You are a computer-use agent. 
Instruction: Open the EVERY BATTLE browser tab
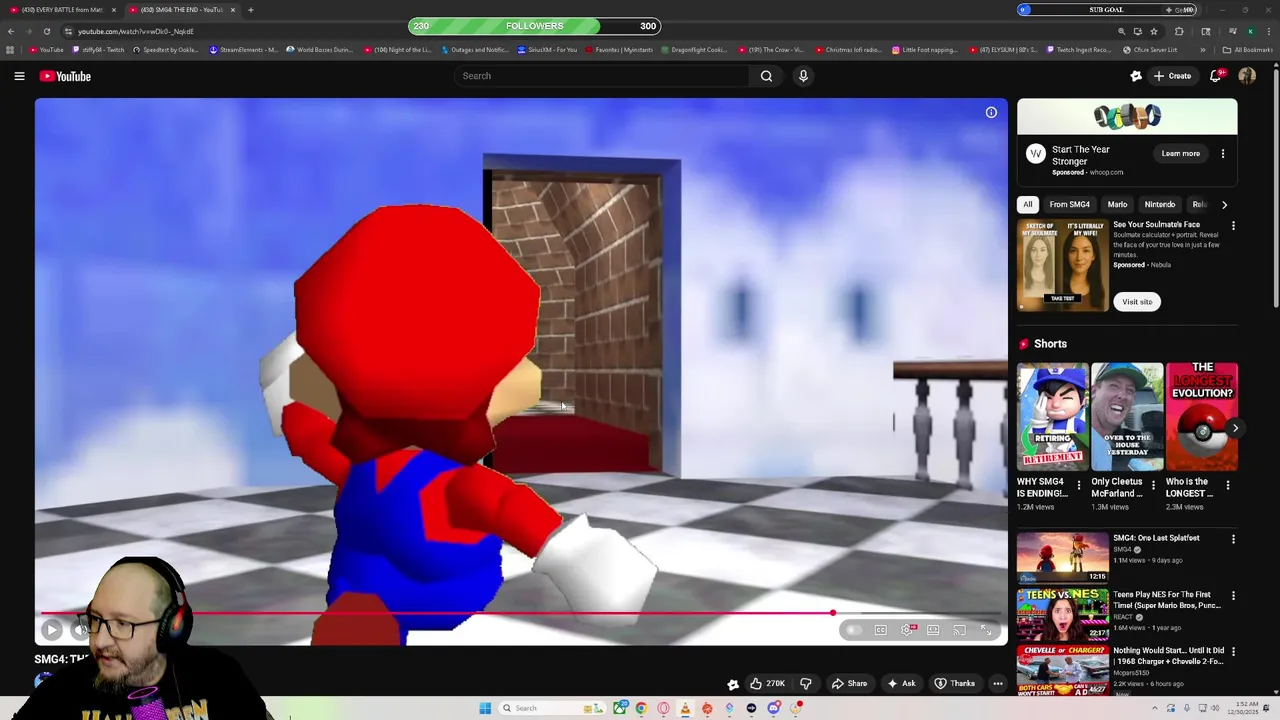(62, 10)
